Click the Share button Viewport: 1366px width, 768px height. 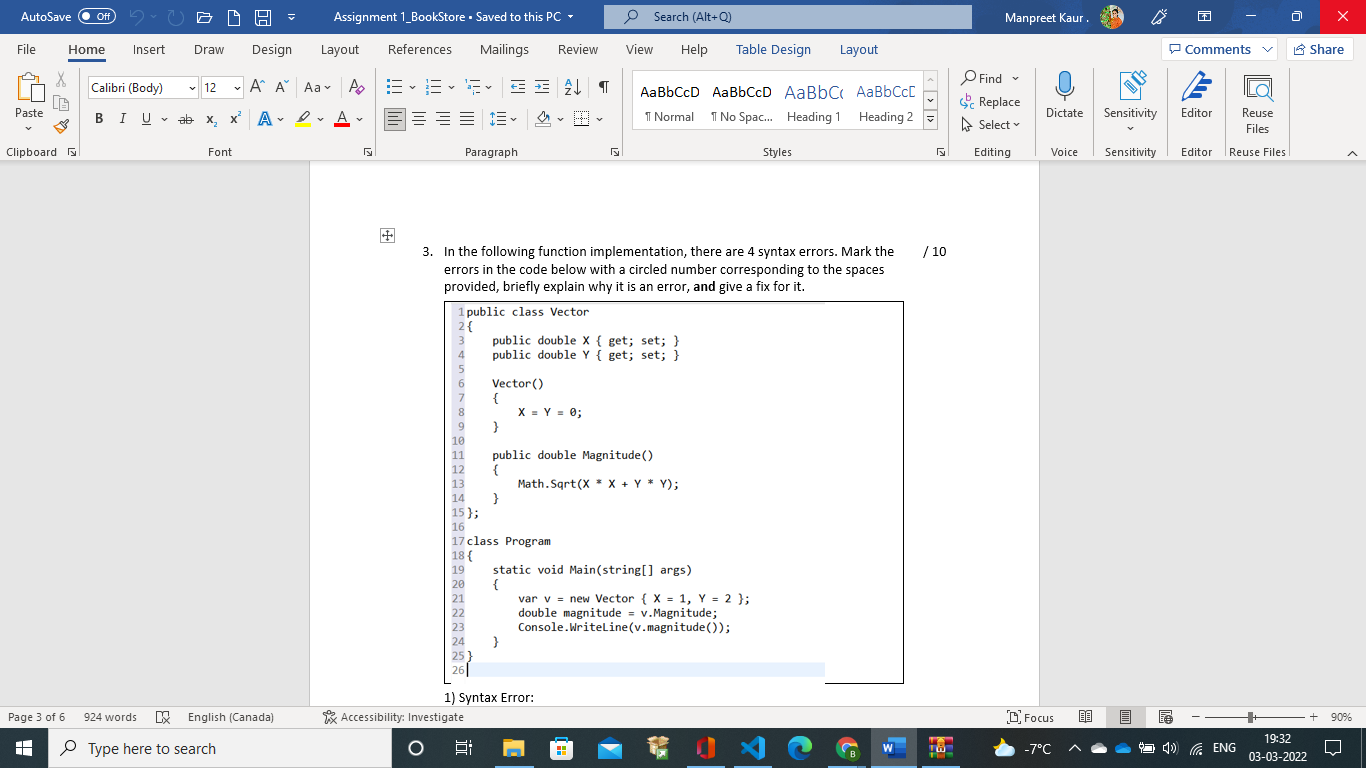[x=1318, y=49]
